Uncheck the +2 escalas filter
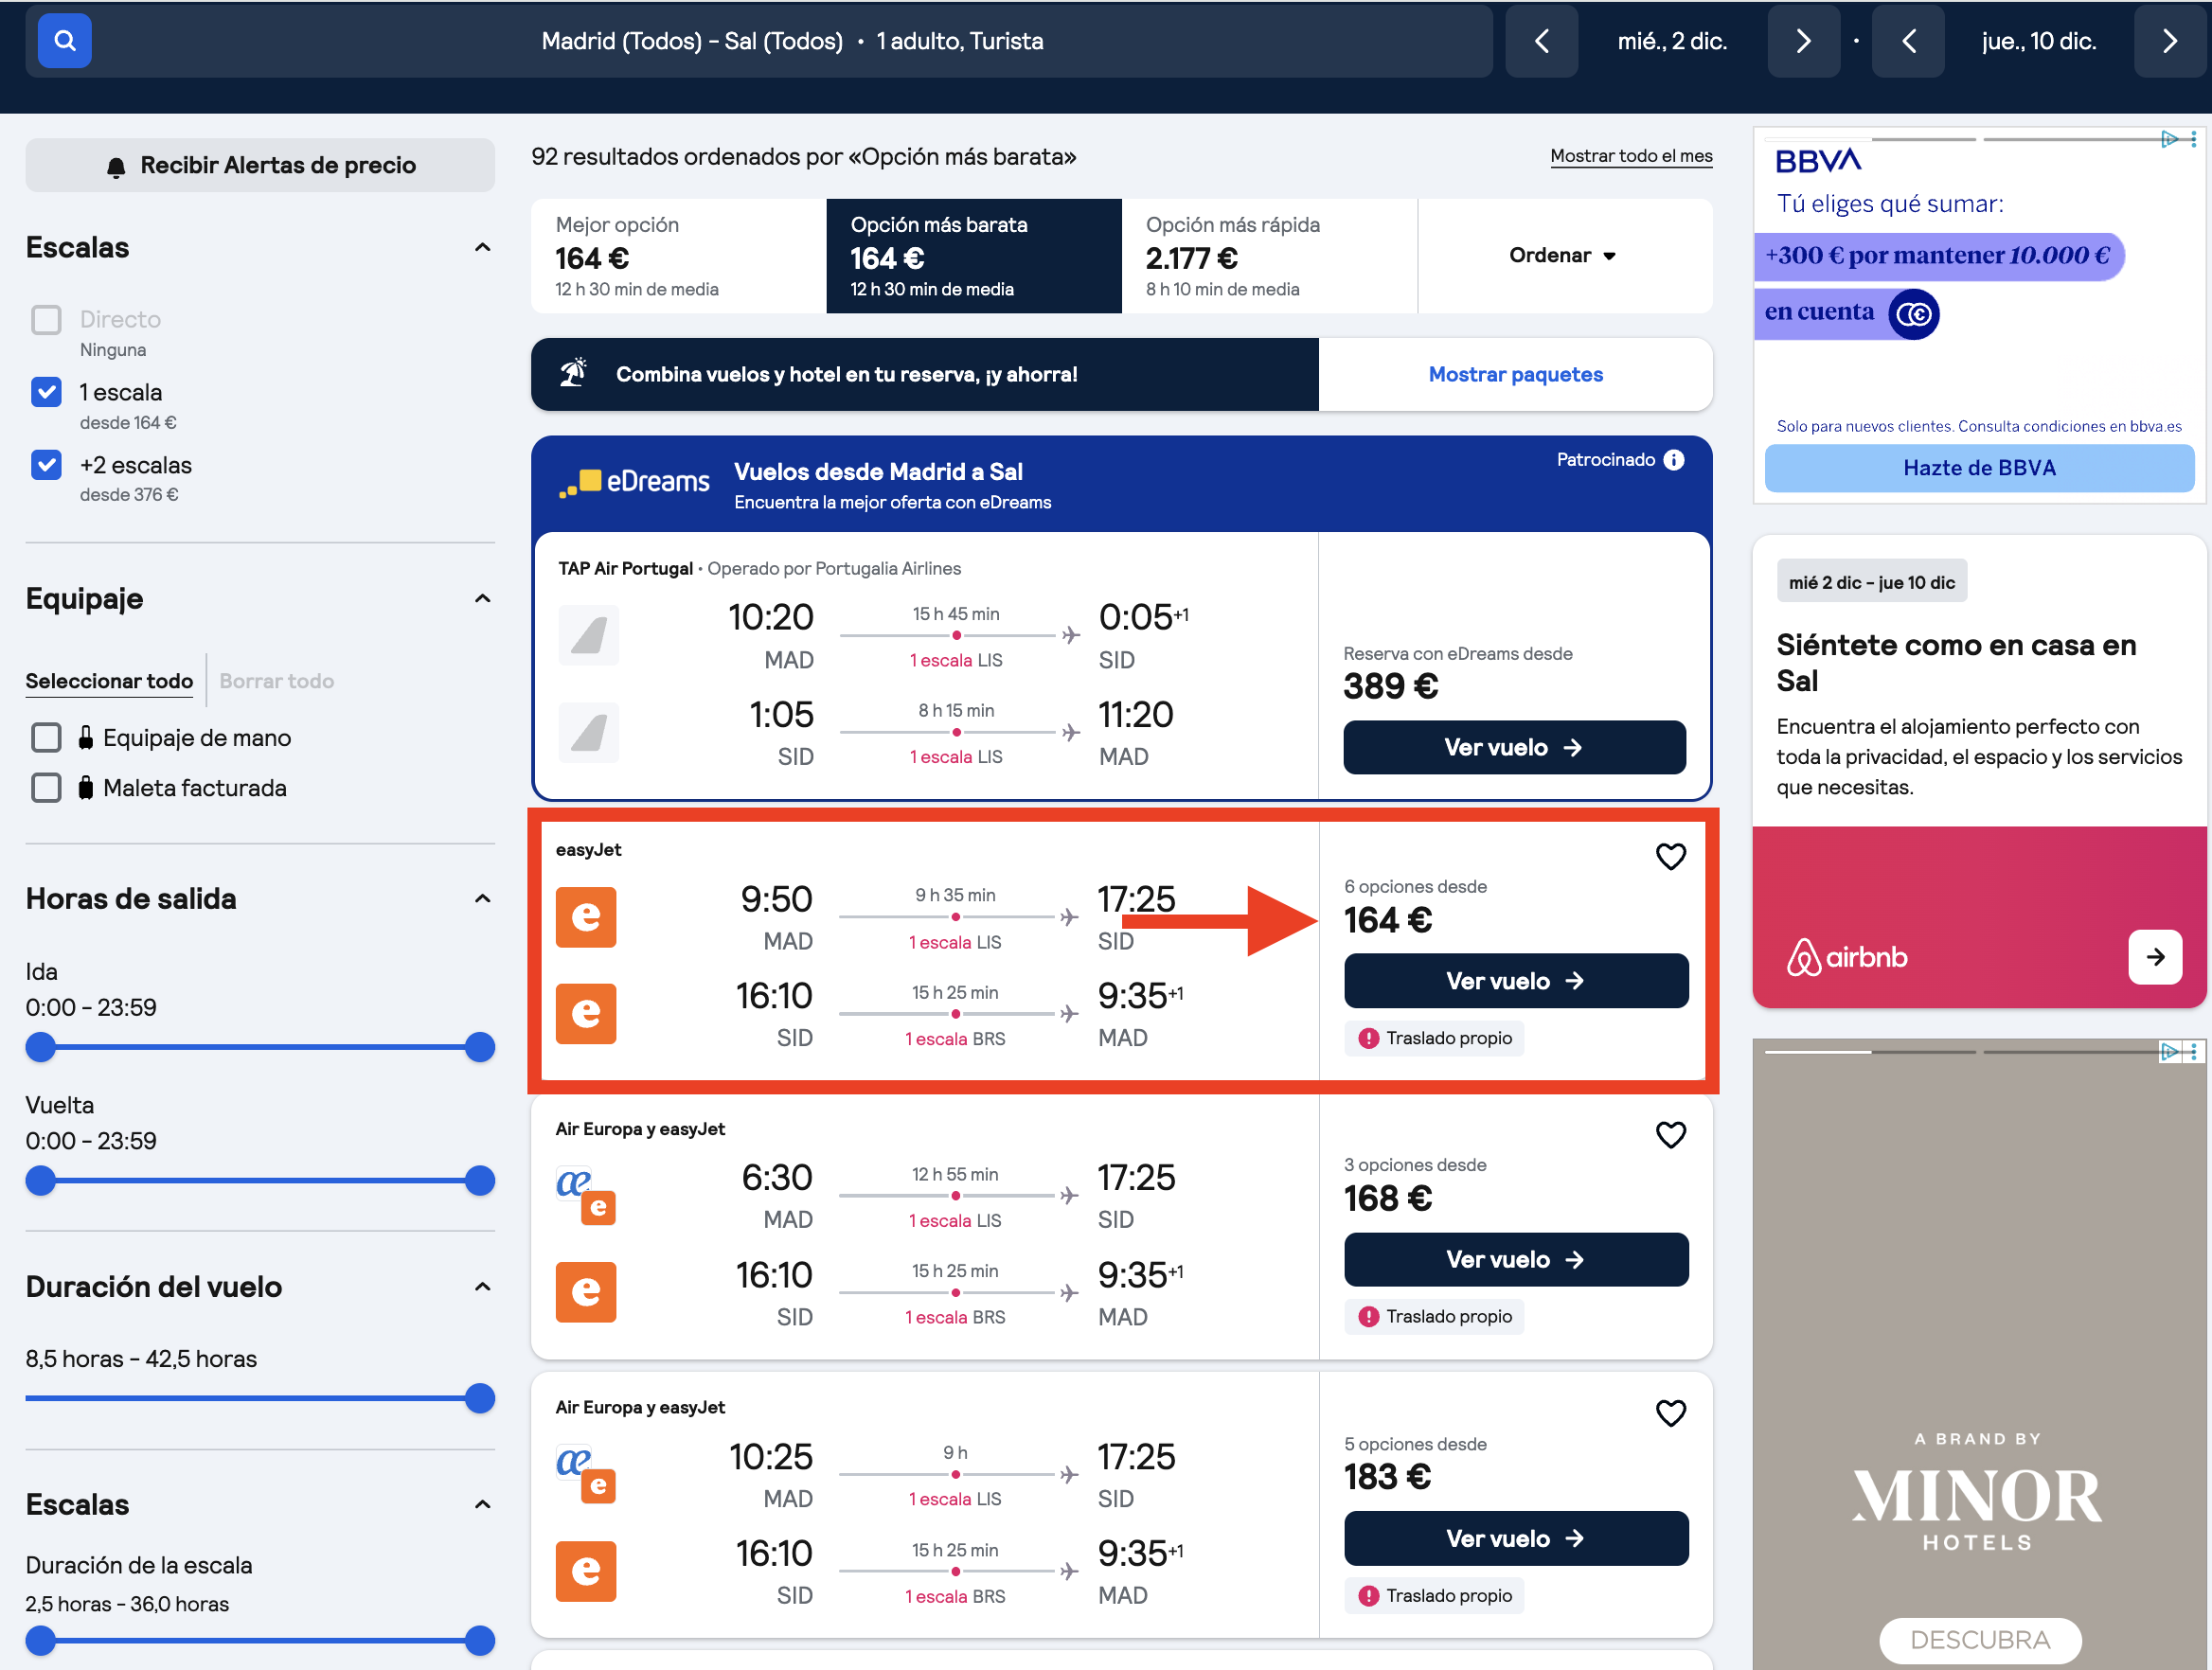Screen dimensions: 2212x1670 point(46,465)
